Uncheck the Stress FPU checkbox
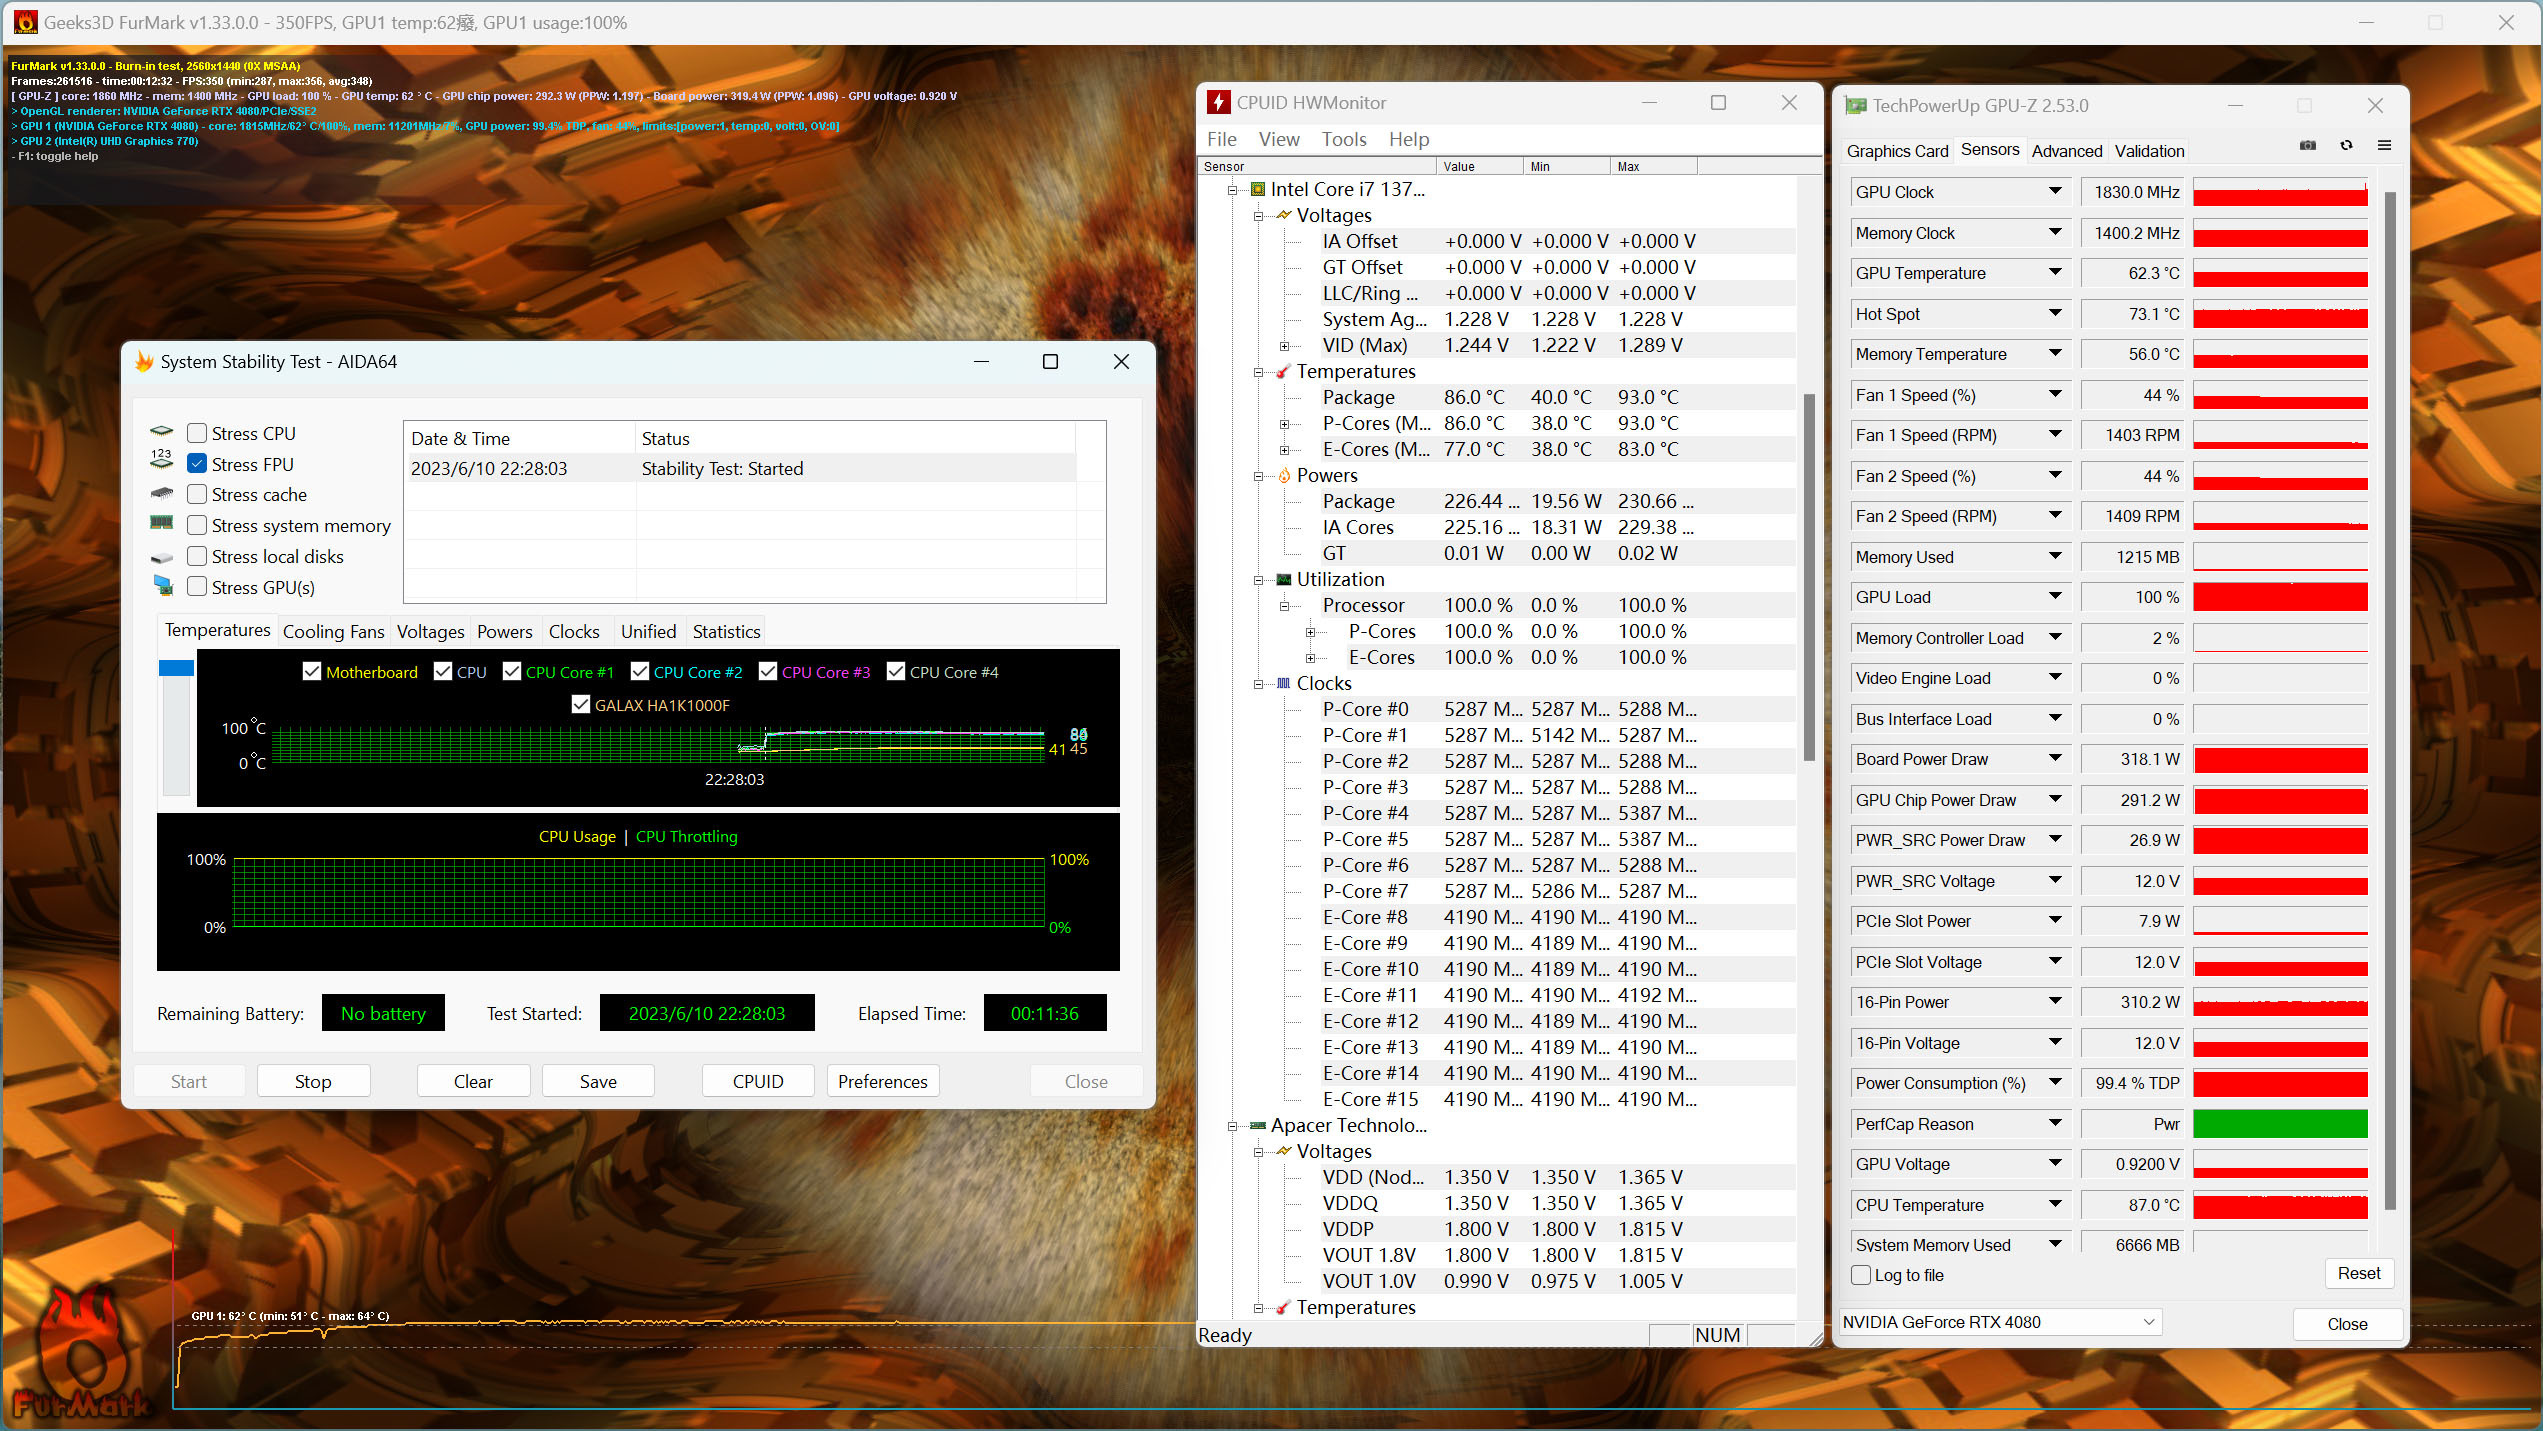This screenshot has width=2543, height=1431. click(x=197, y=464)
